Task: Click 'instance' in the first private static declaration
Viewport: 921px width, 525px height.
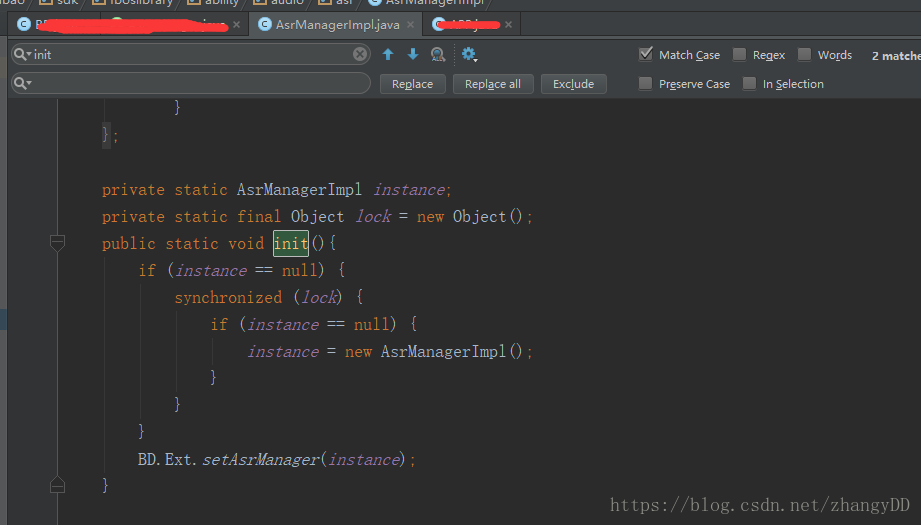Action: point(409,190)
